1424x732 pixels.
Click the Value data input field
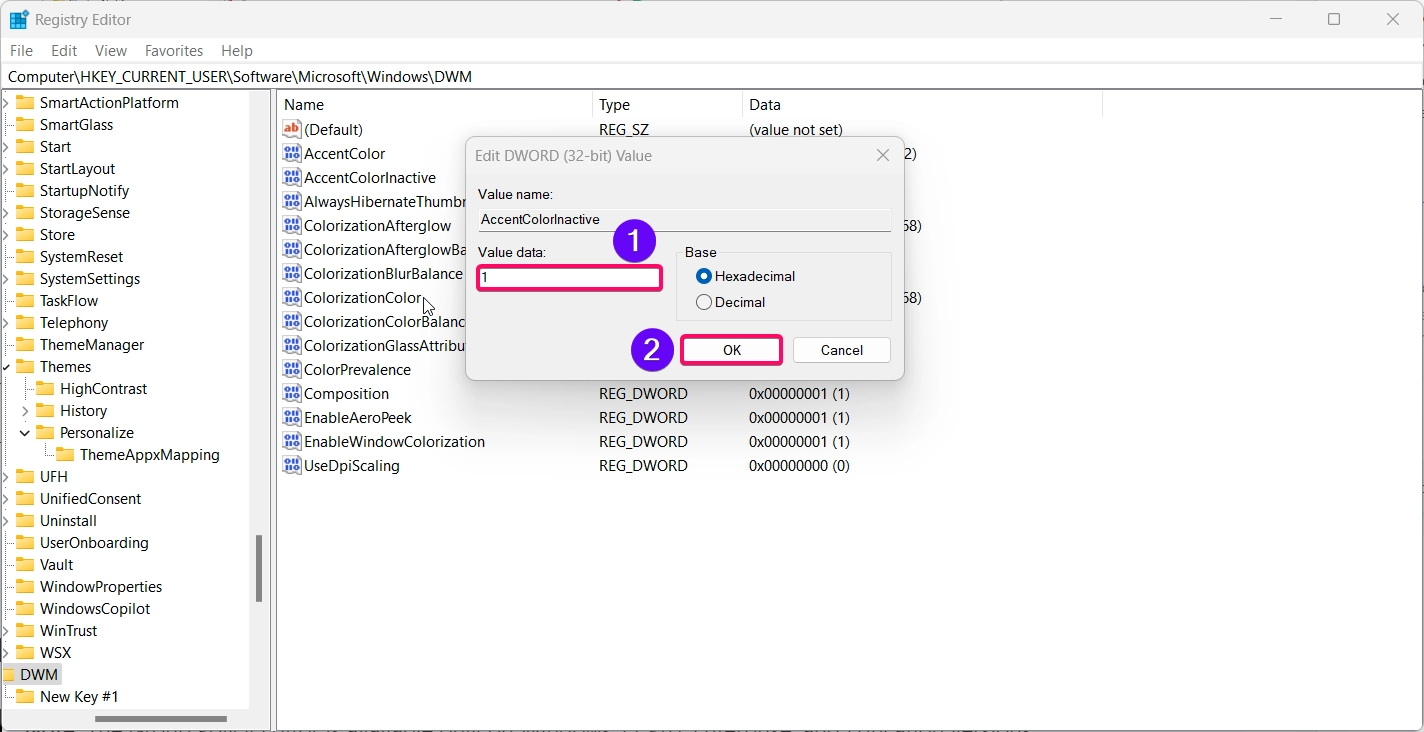[x=569, y=278]
